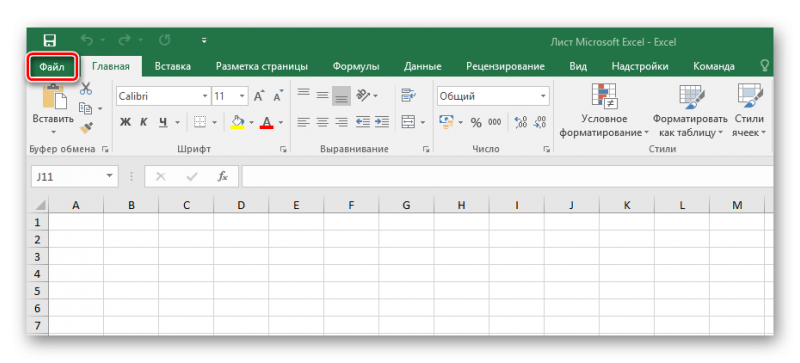Click the Increase Indent icon
This screenshot has height=363, width=800.
(x=382, y=122)
